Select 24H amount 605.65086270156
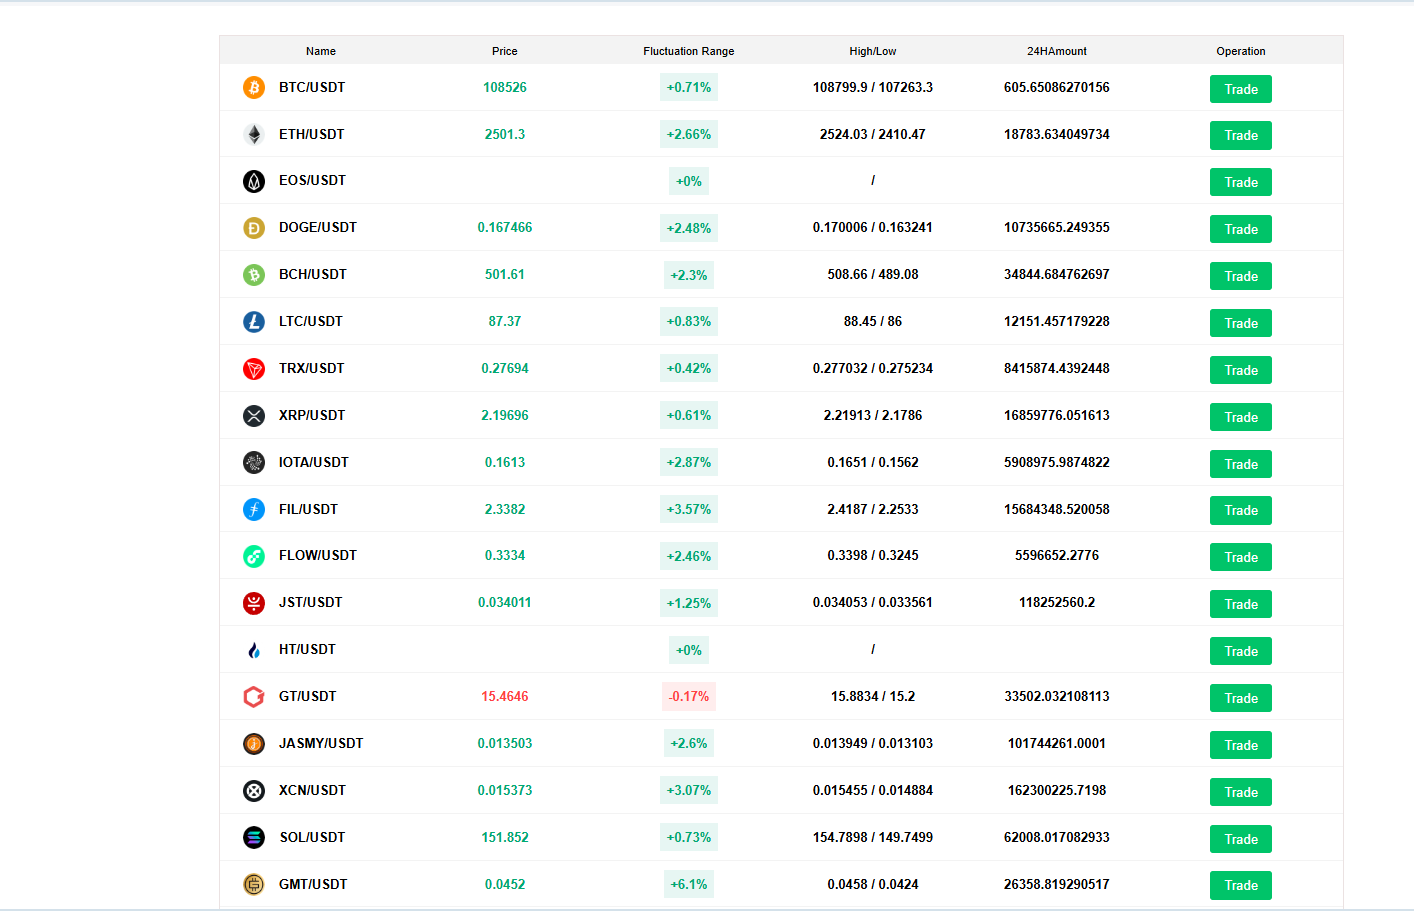Viewport: 1414px width, 911px height. [1057, 87]
